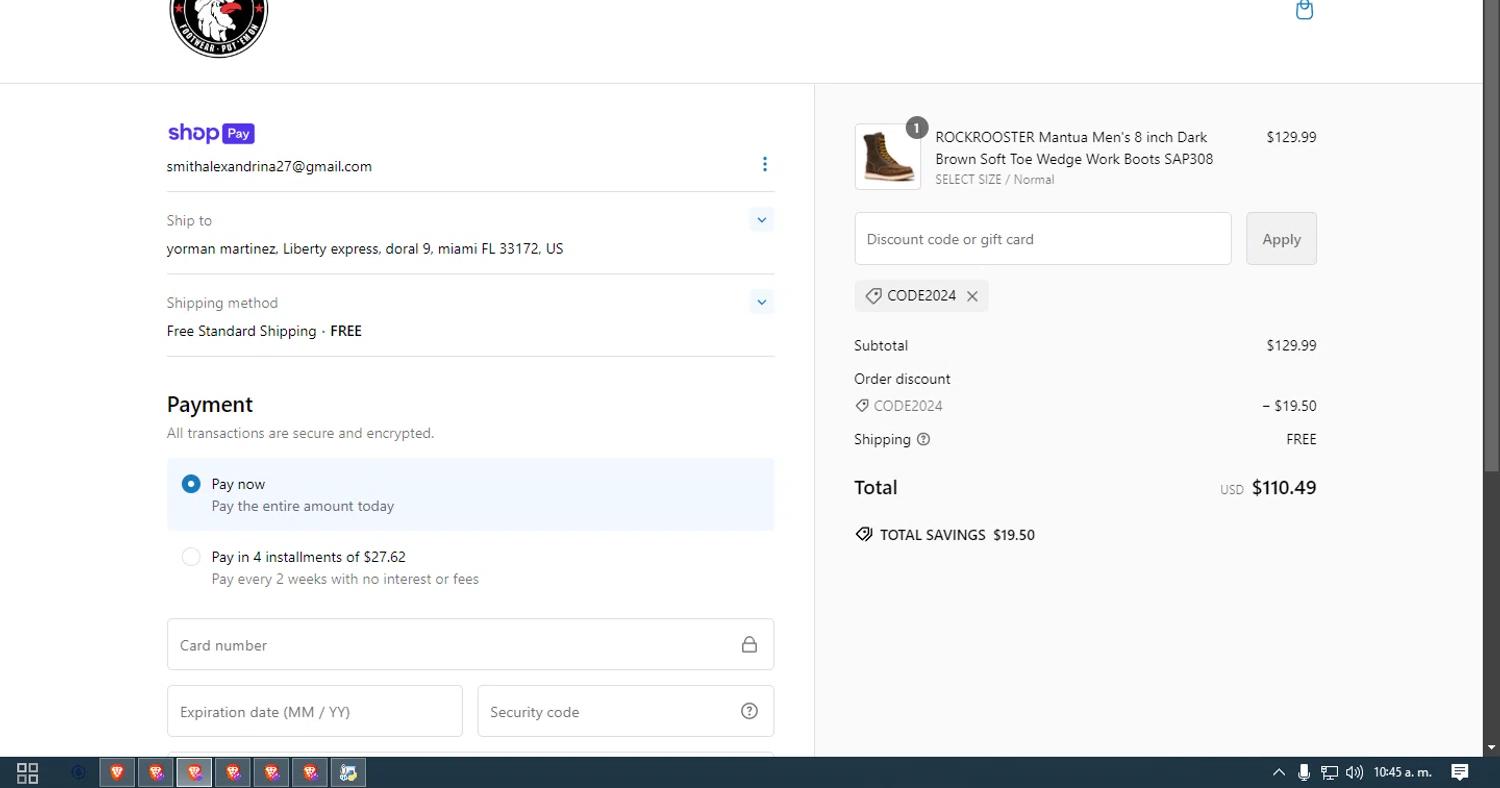Focus the Security code field
Viewport: 1500px width, 788px height.
(x=625, y=711)
